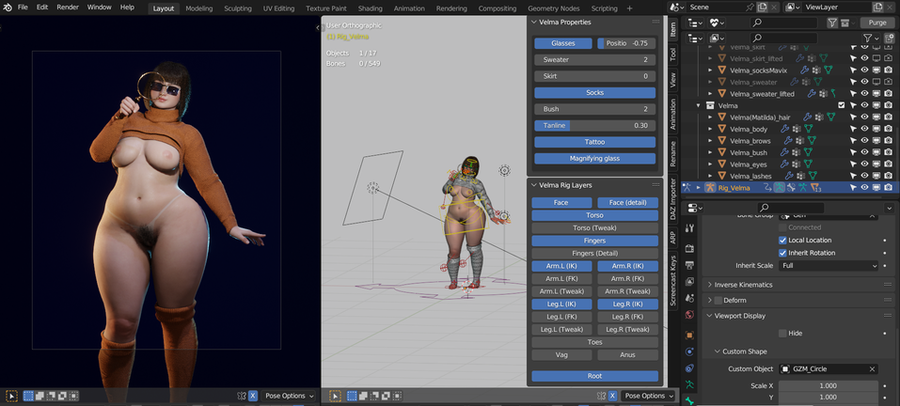Image resolution: width=900 pixels, height=406 pixels.
Task: Toggle eye visibility for Rig_Velma
Action: pos(864,188)
